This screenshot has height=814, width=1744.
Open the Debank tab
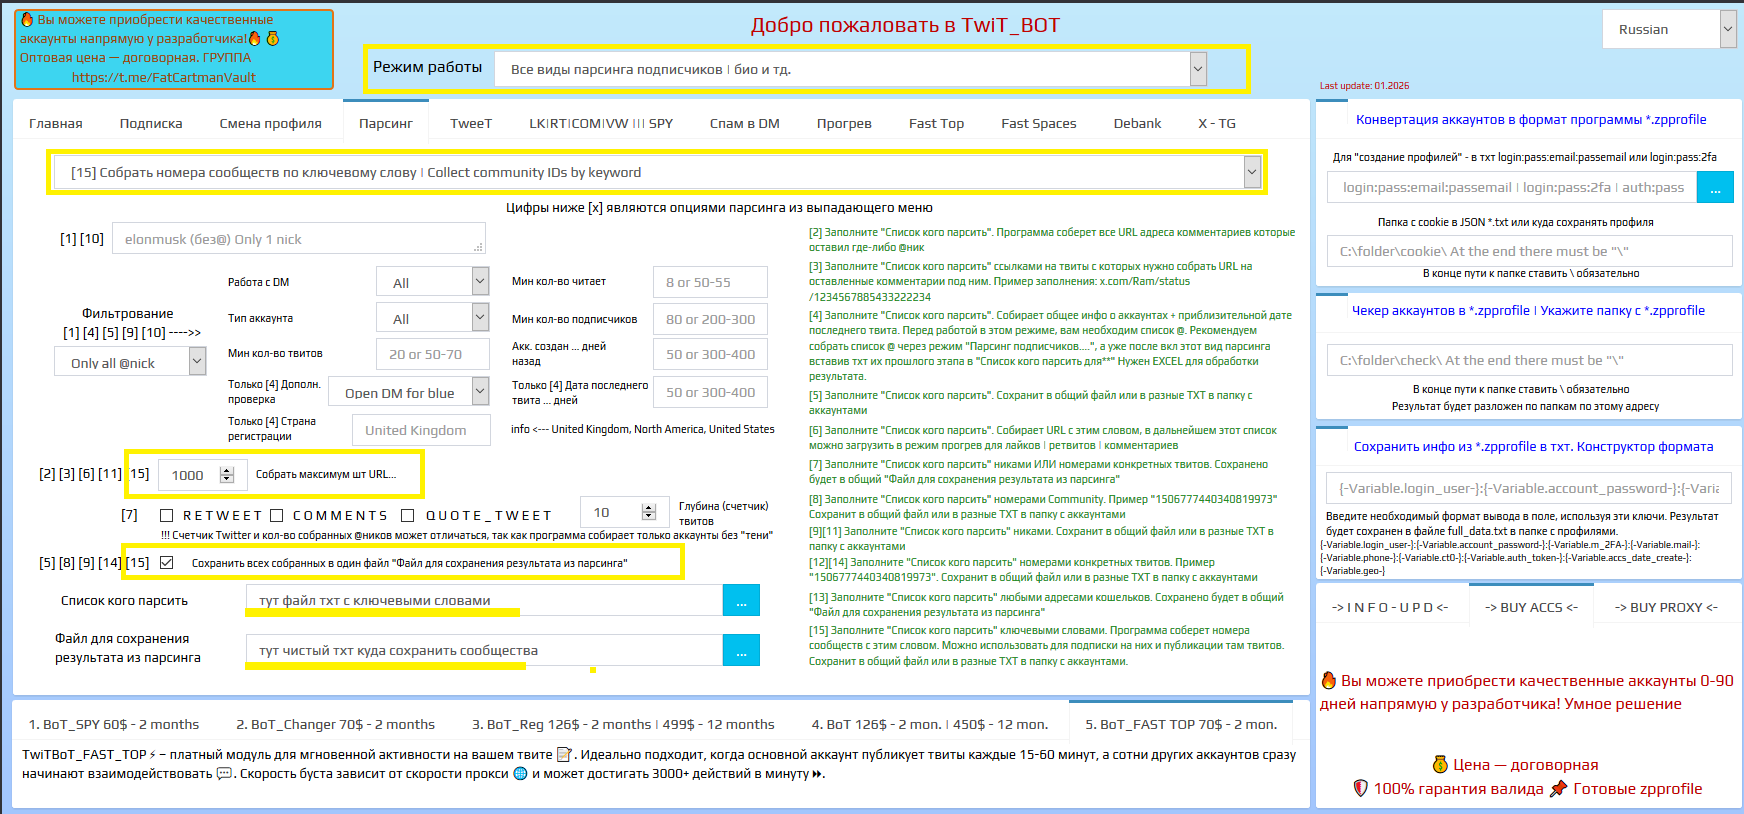[x=1138, y=123]
